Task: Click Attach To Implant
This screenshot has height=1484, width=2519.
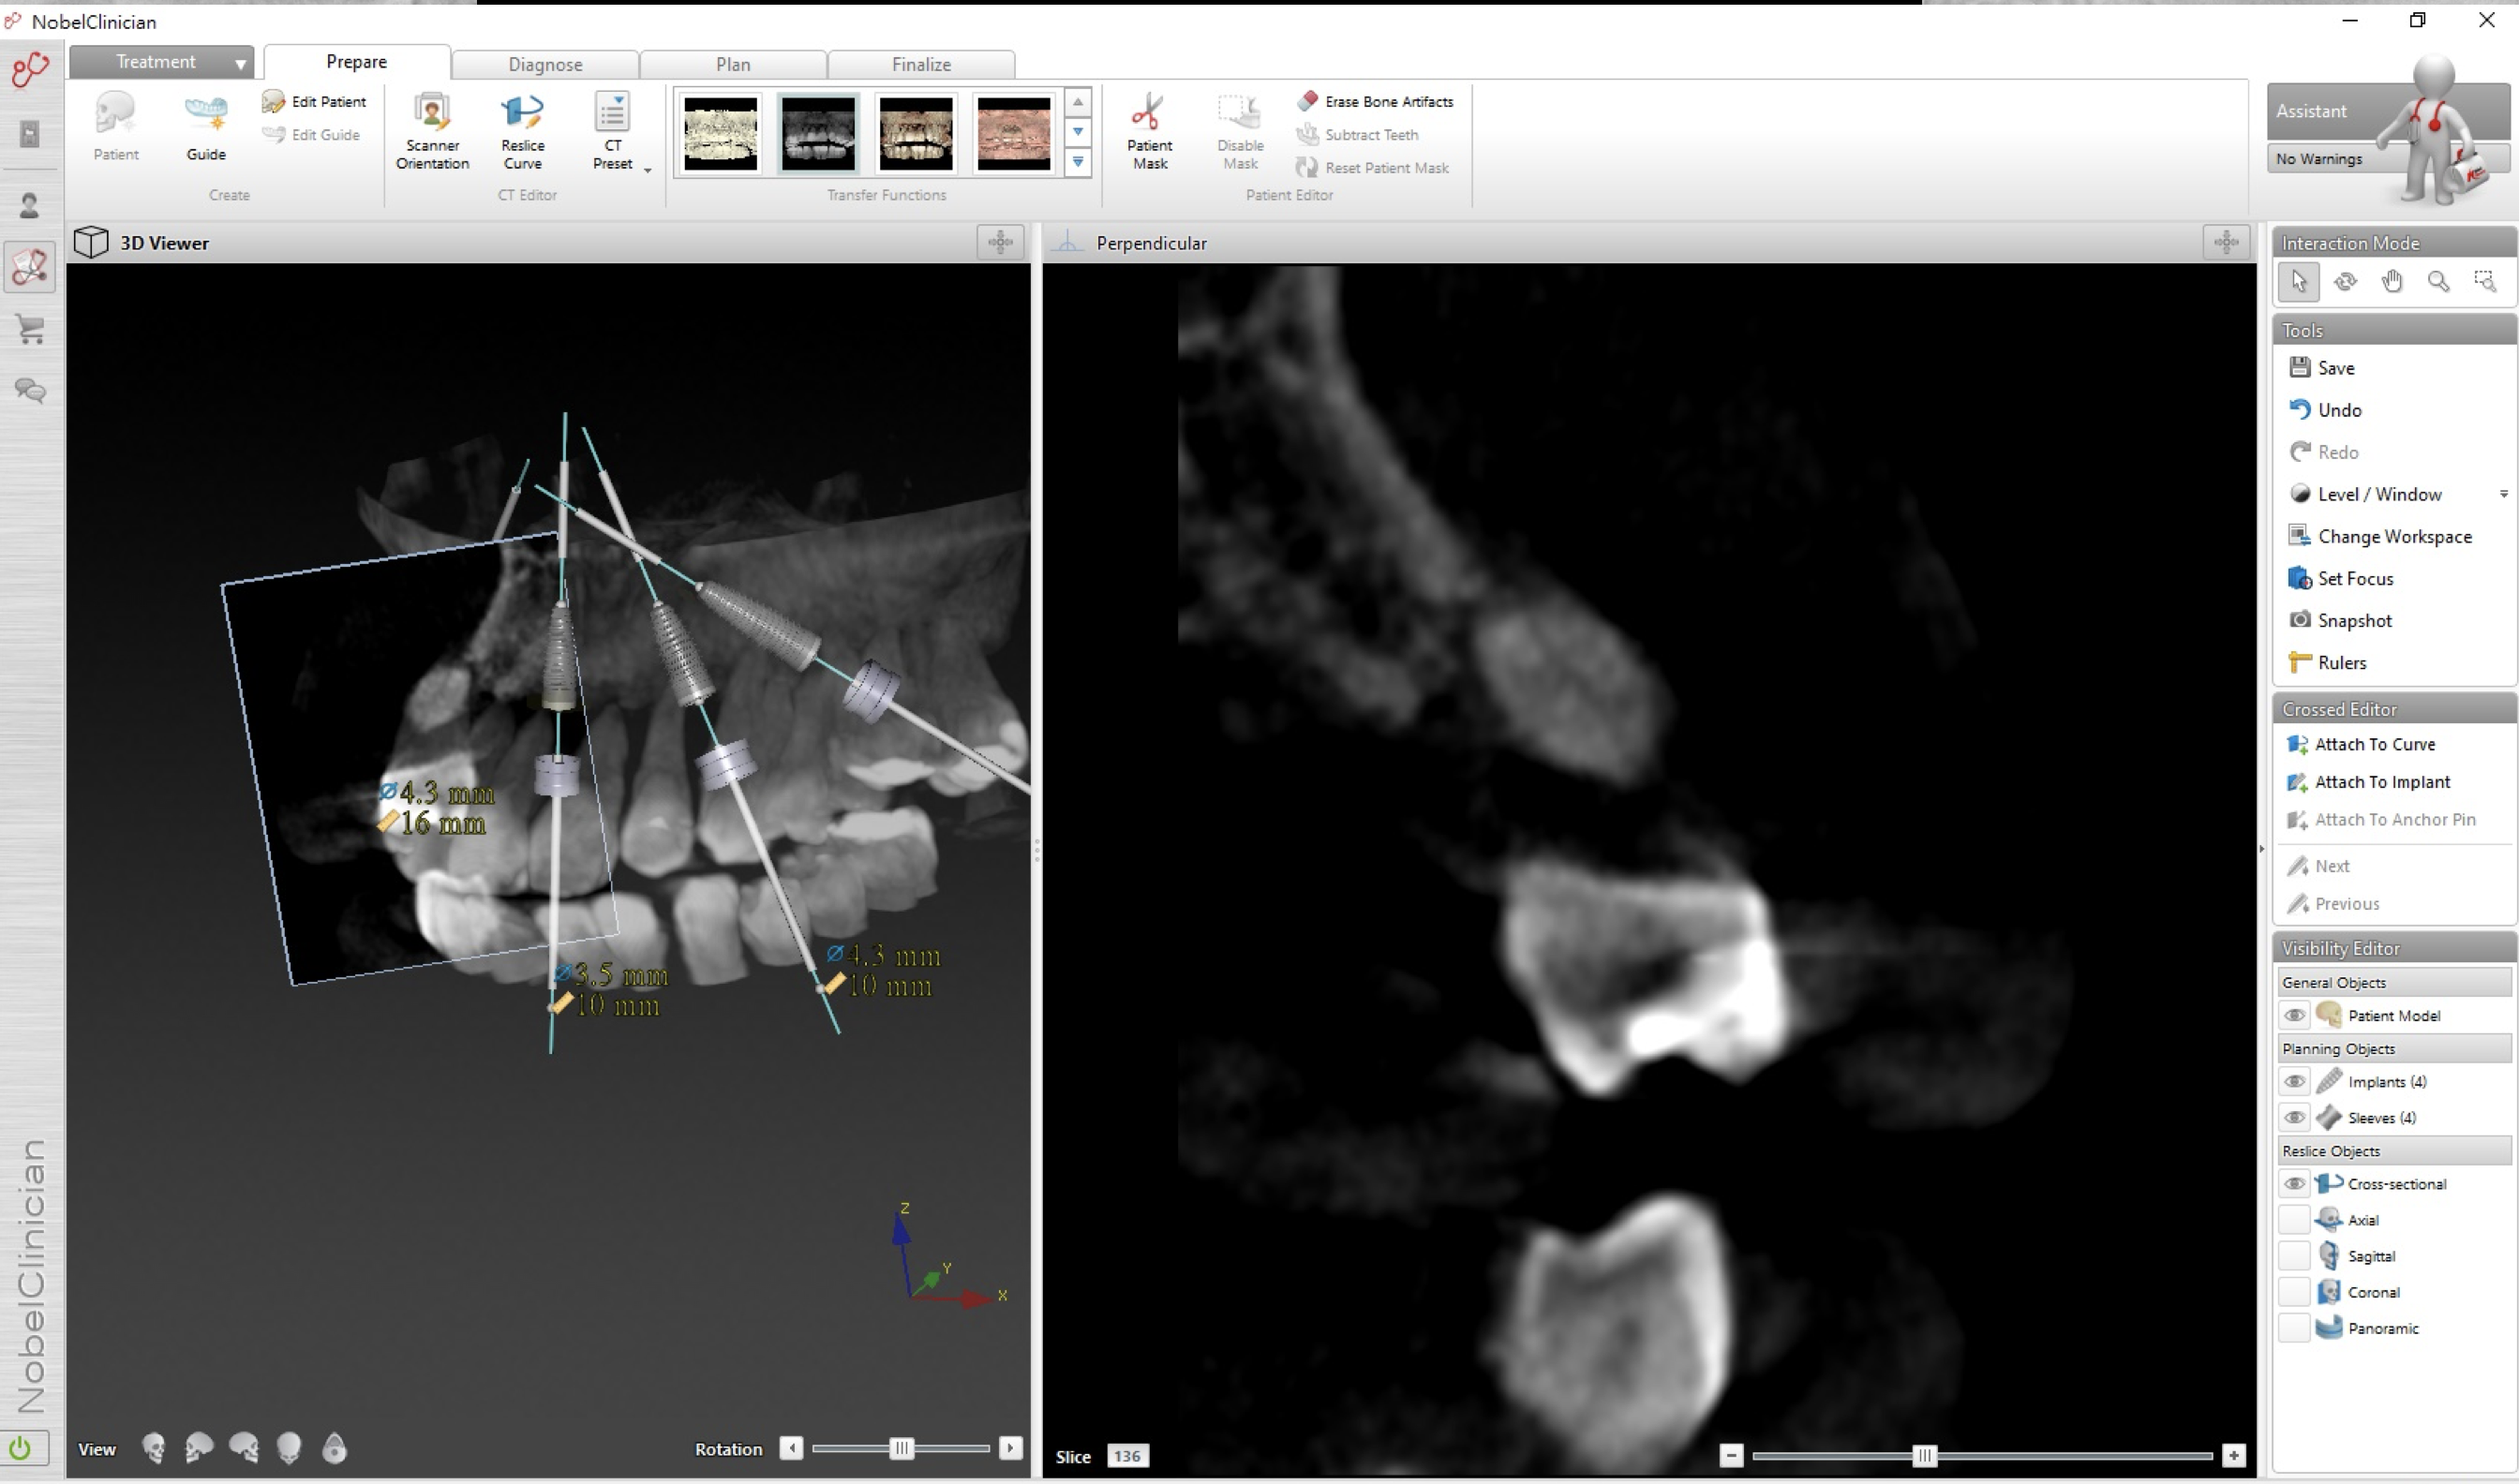Action: 2368,782
